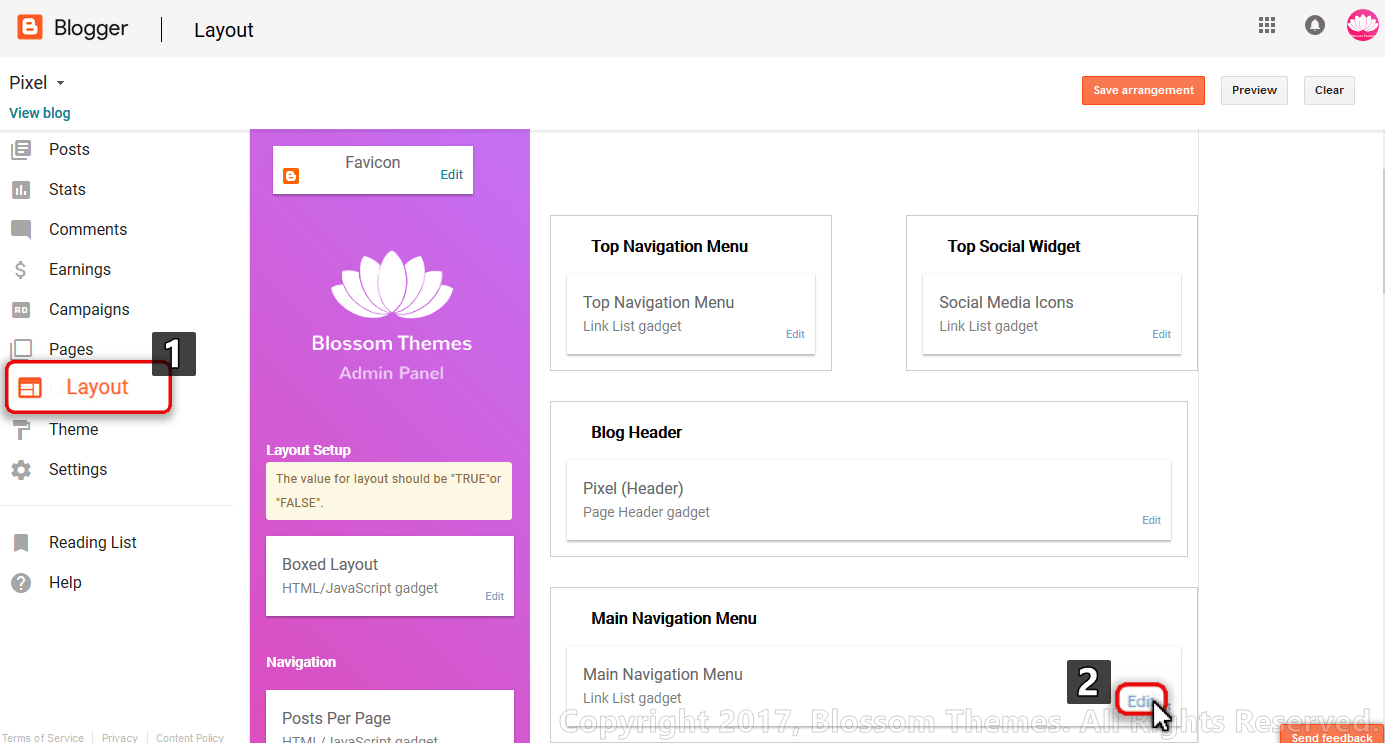Screen dimensions: 1385x743
Task: Open the Pages menu item
Action: [71, 349]
